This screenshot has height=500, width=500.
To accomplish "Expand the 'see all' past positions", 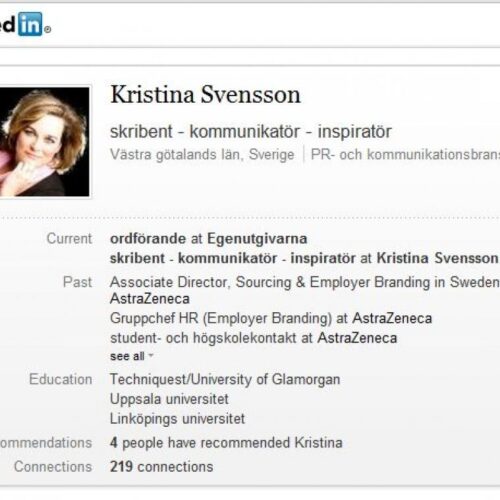I will tap(127, 356).
